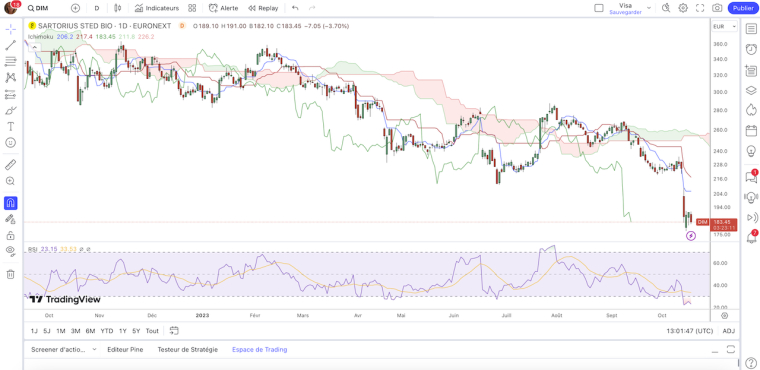Open the emoji icons tool
760x370 pixels.
(x=11, y=143)
